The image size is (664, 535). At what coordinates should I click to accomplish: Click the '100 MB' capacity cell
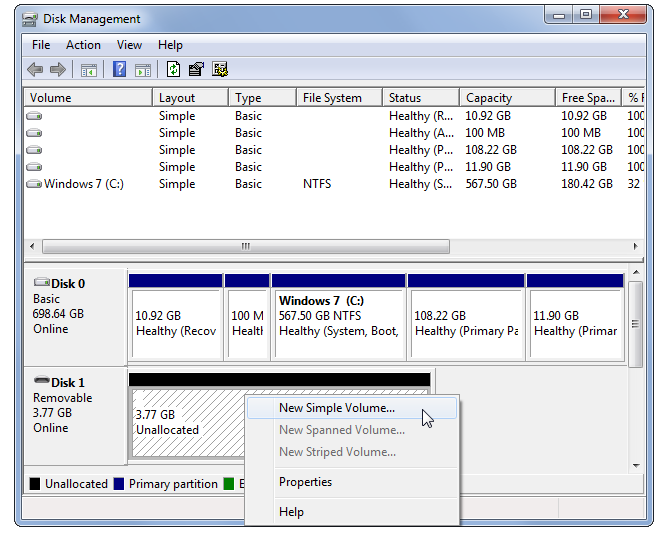[x=485, y=133]
